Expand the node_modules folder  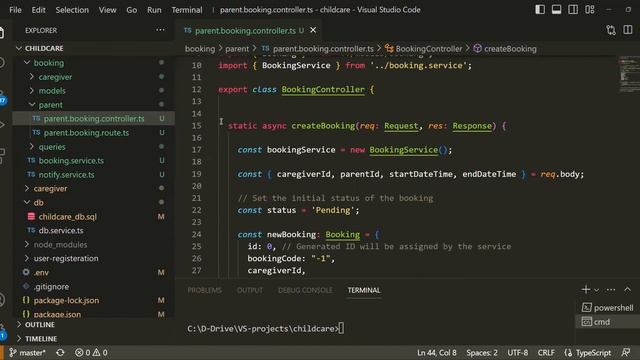tap(94, 244)
